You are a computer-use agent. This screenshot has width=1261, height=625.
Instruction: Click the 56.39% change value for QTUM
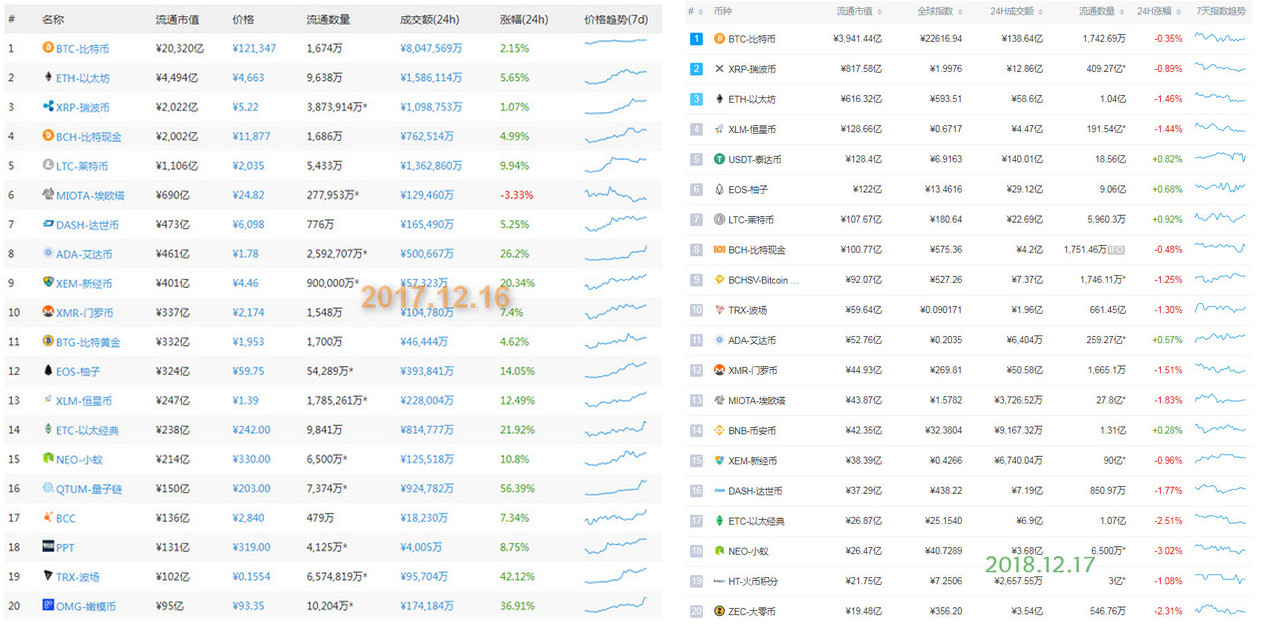[517, 489]
